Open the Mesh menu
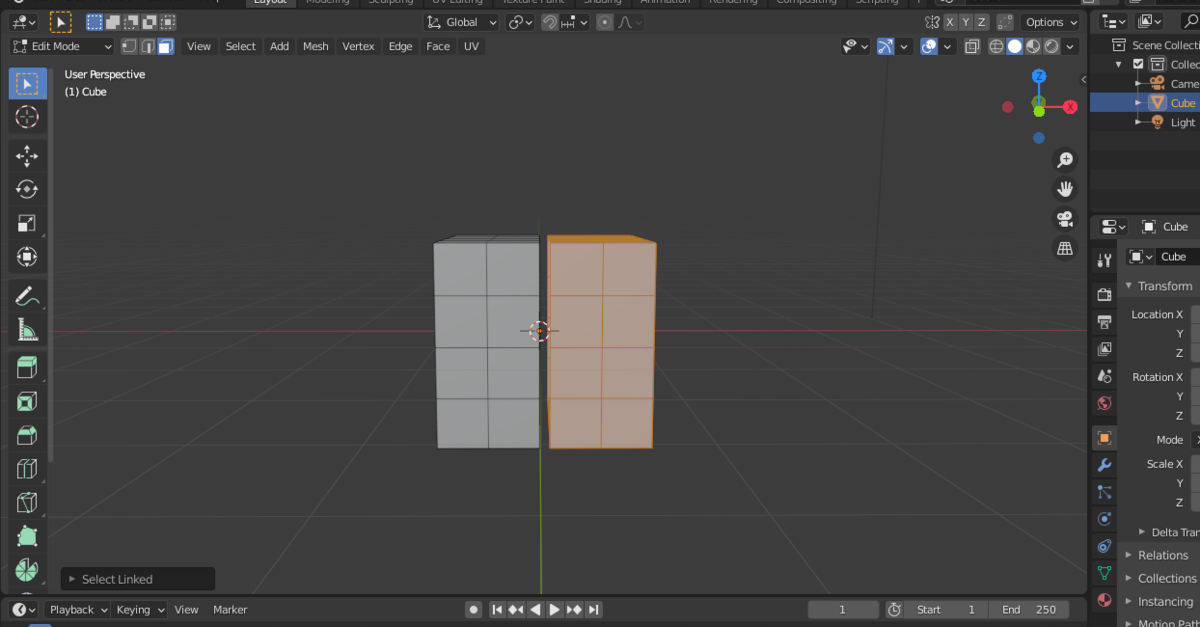This screenshot has height=627, width=1200. tap(316, 46)
